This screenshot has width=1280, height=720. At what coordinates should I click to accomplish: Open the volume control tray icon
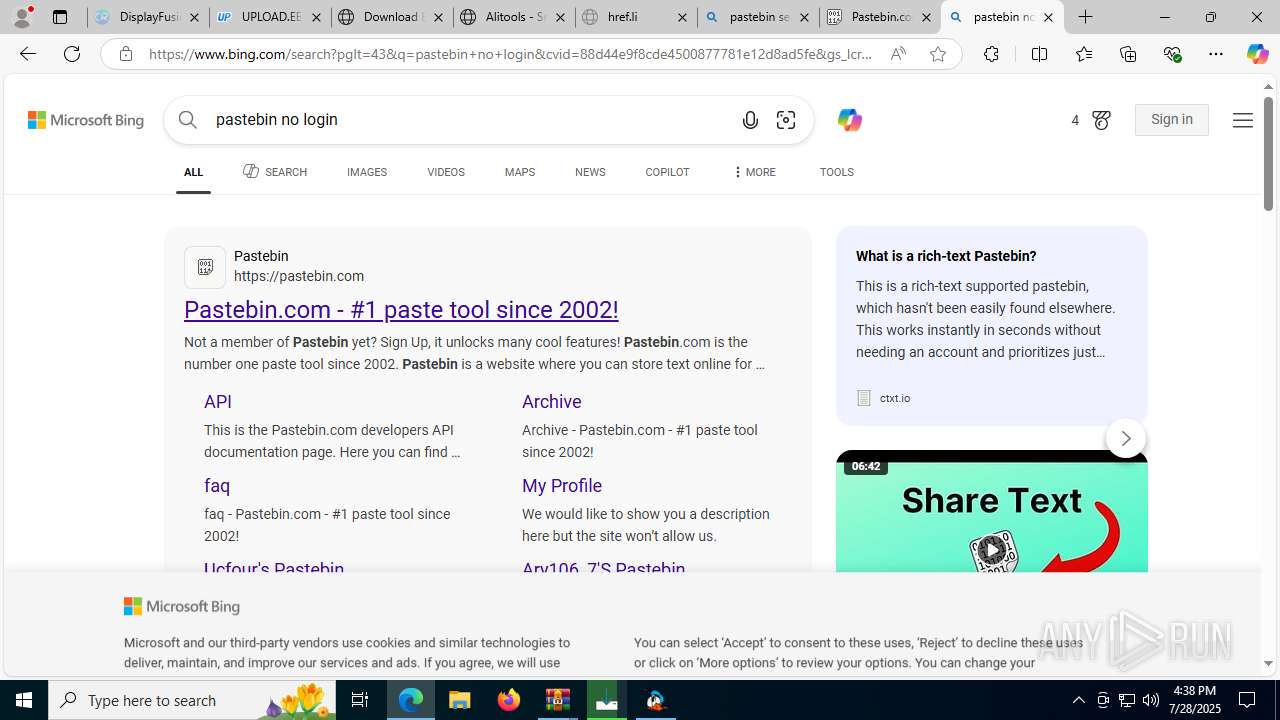point(1151,700)
